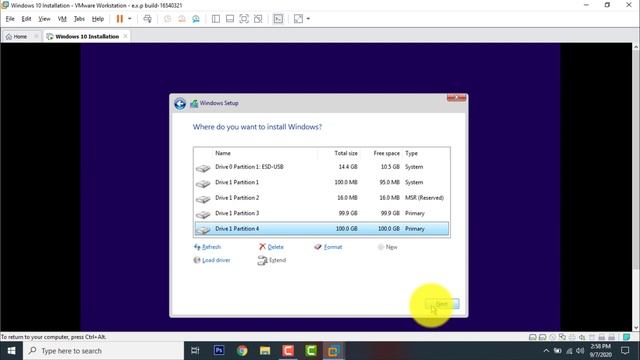This screenshot has width=640, height=360.
Task: Click the Revert to Snapshot toolbar icon
Action: 182,19
